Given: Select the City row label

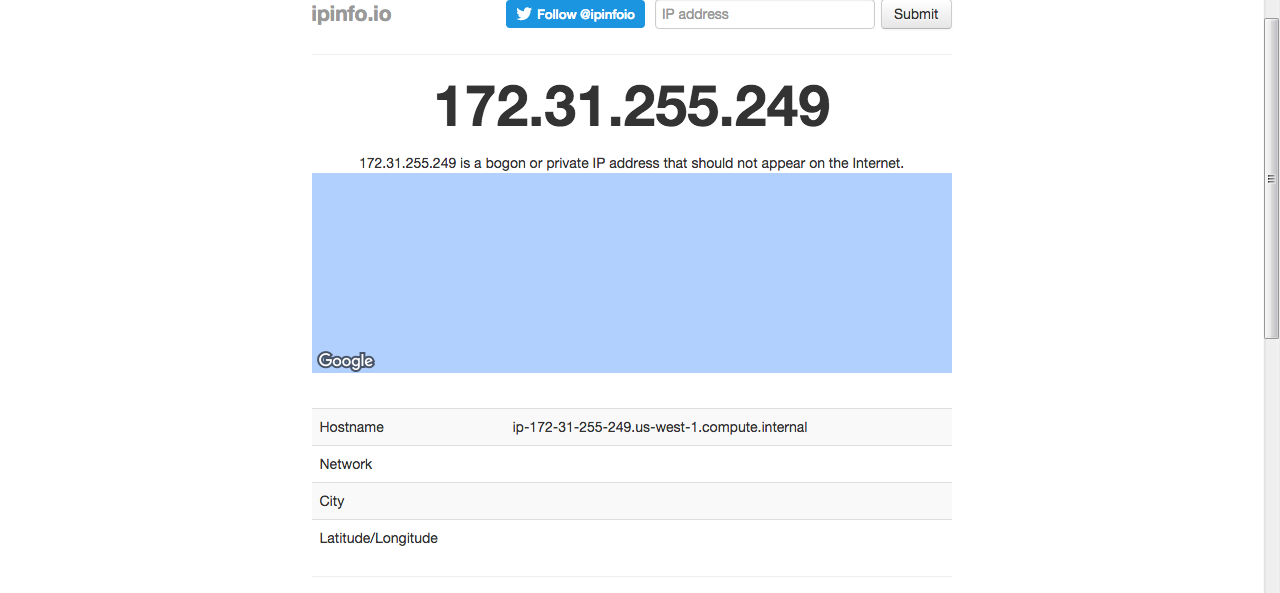Looking at the screenshot, I should tap(332, 501).
